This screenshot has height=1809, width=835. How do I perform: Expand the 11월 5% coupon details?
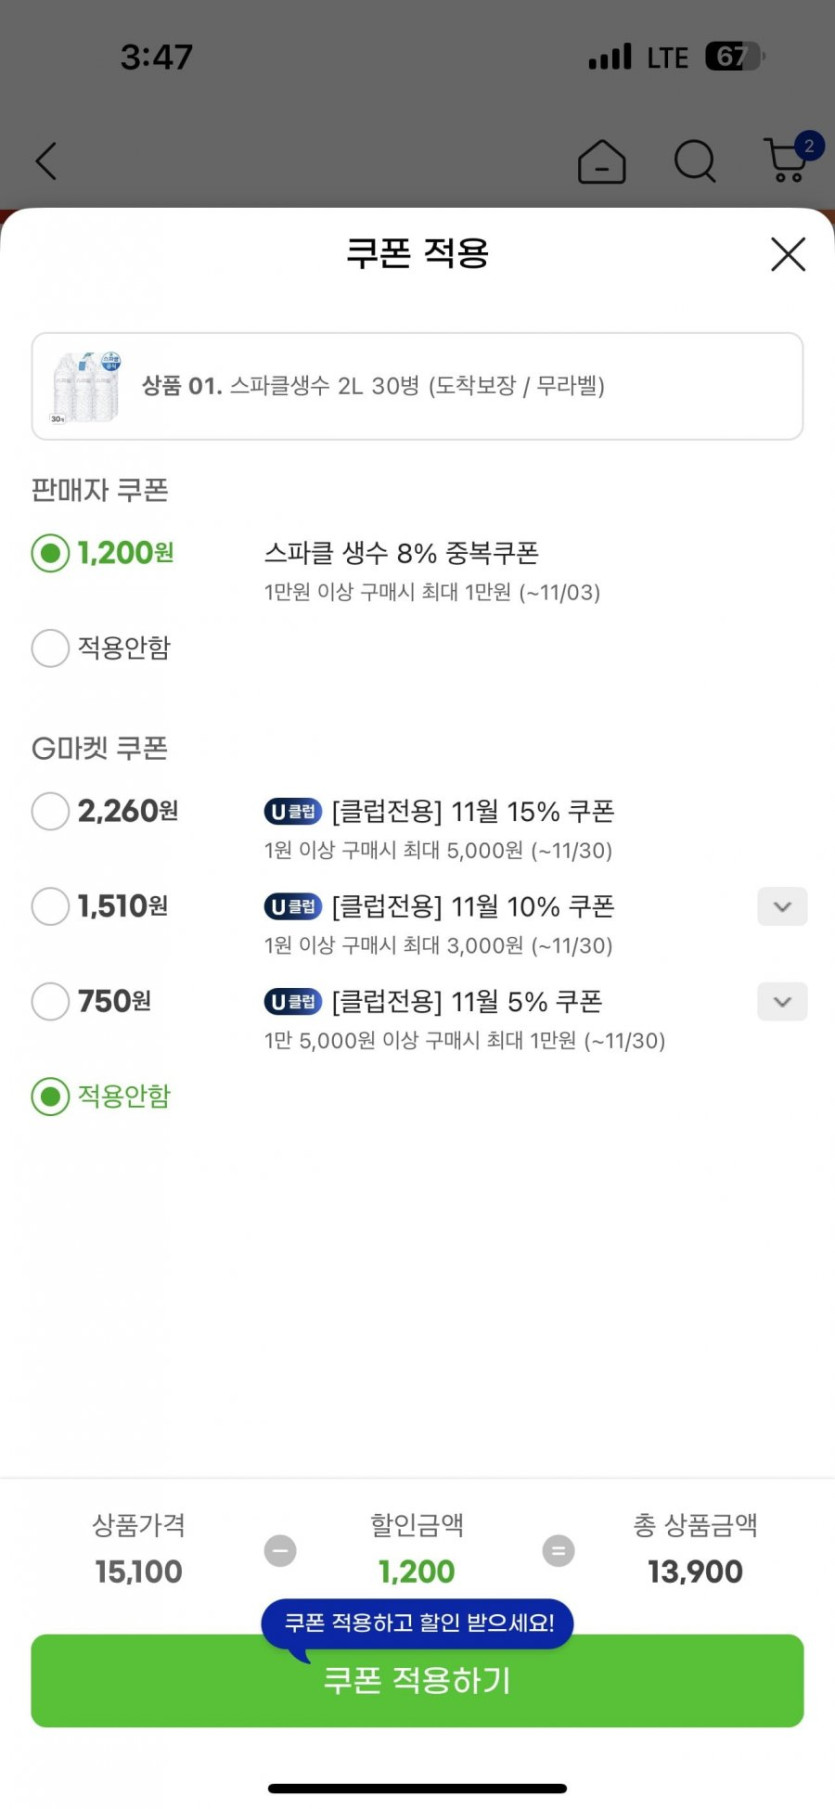click(x=782, y=1002)
